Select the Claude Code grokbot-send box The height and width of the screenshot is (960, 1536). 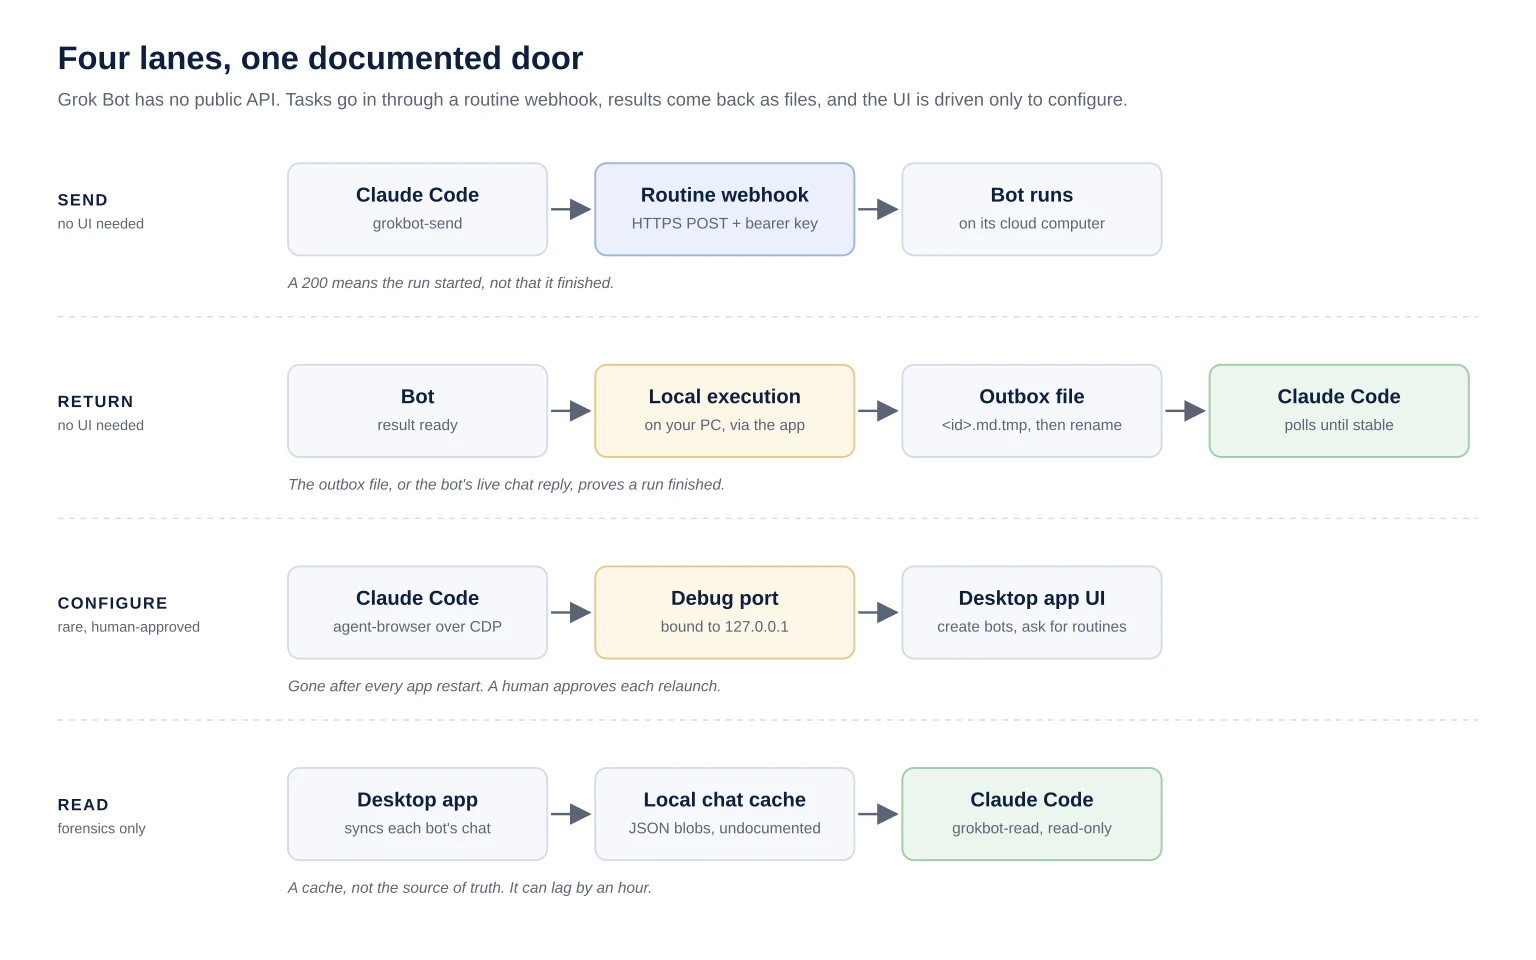pos(418,209)
